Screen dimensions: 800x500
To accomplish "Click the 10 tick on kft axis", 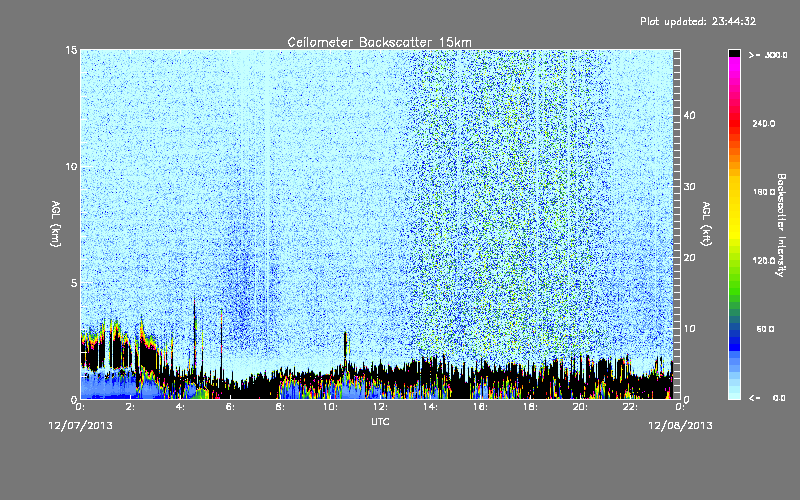I will 689,329.
